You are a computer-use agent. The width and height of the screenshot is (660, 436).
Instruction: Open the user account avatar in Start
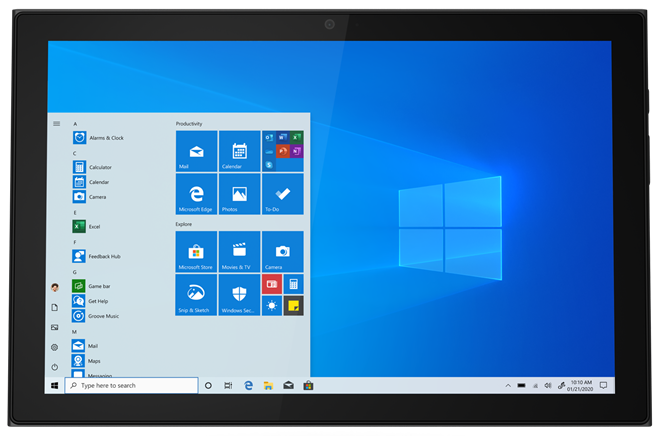click(55, 287)
